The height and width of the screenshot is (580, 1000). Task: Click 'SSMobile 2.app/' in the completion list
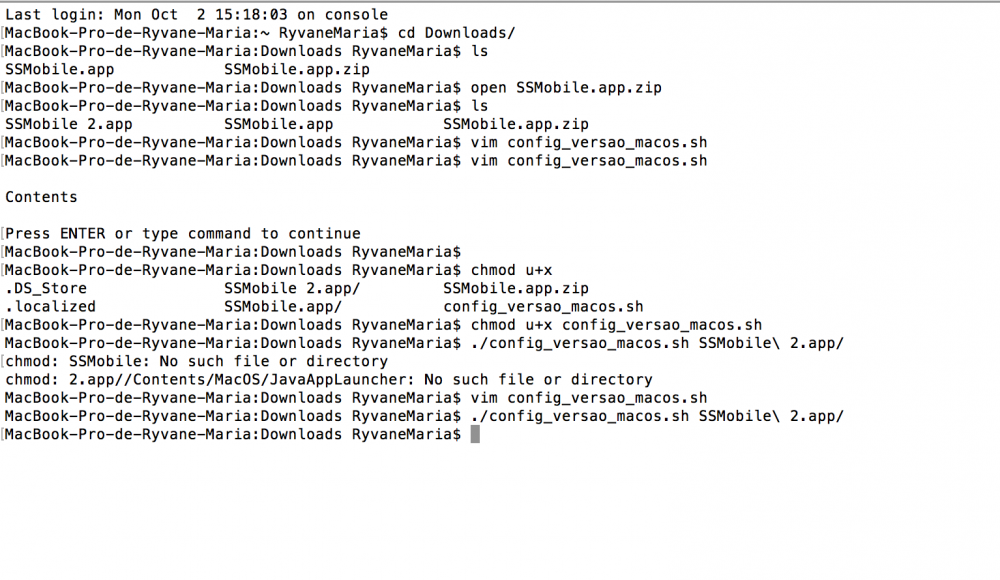293,288
